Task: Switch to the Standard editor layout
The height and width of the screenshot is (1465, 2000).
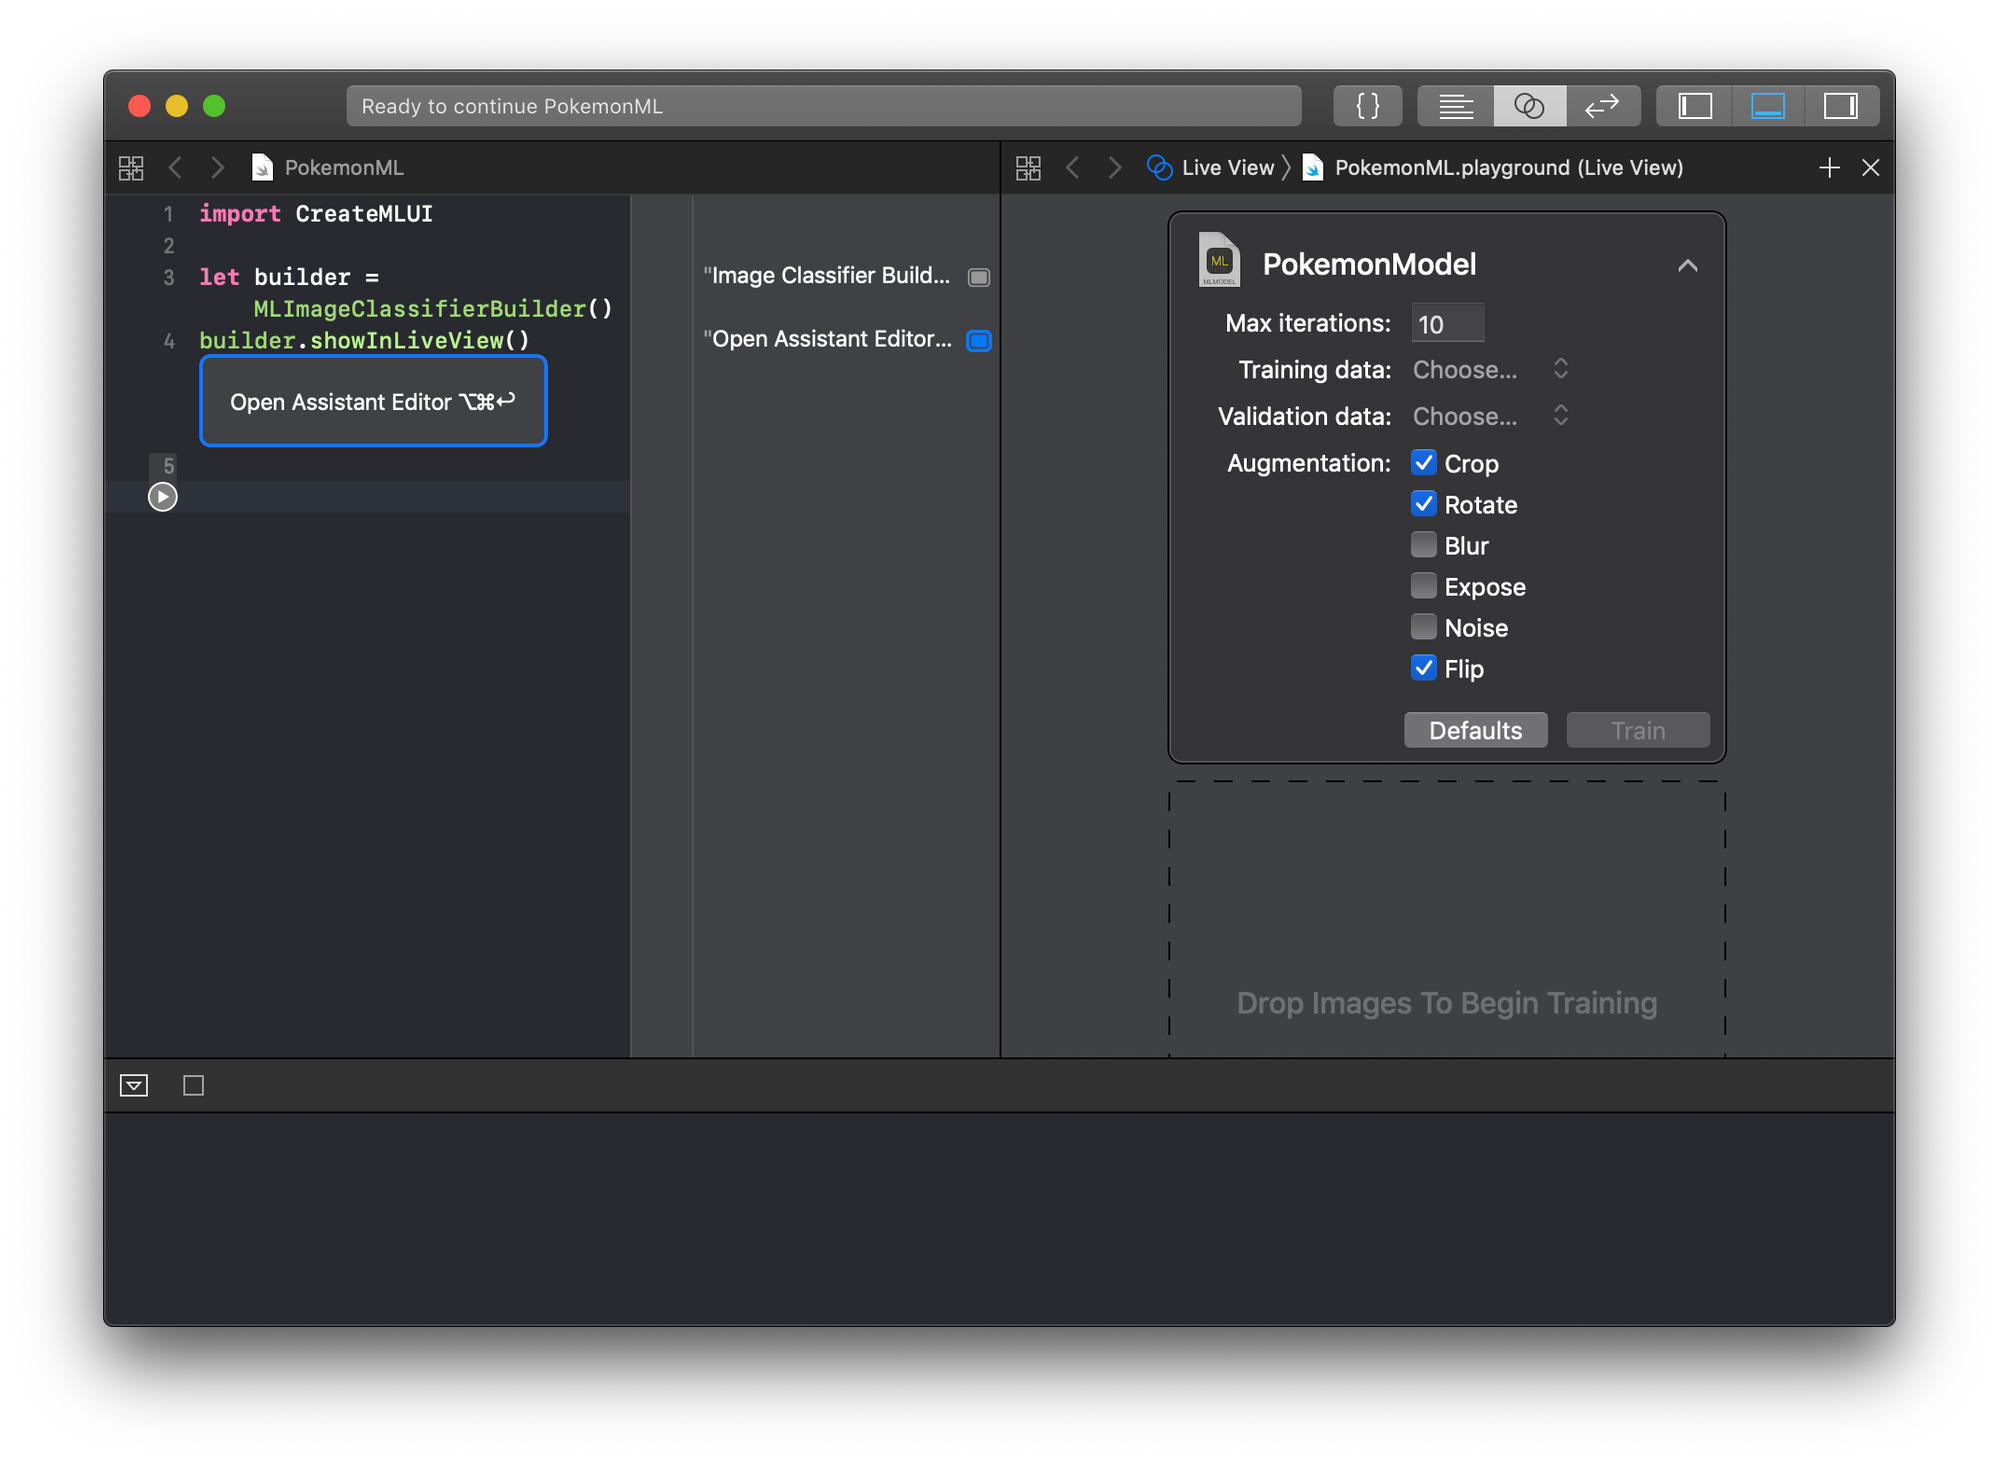Action: coord(1455,106)
